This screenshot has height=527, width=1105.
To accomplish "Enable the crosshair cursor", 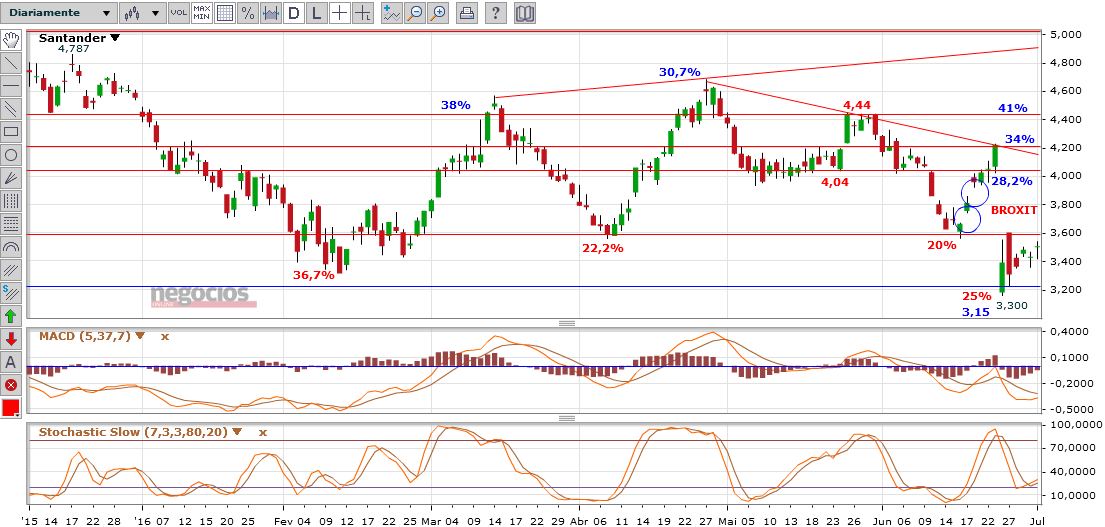I will 340,12.
